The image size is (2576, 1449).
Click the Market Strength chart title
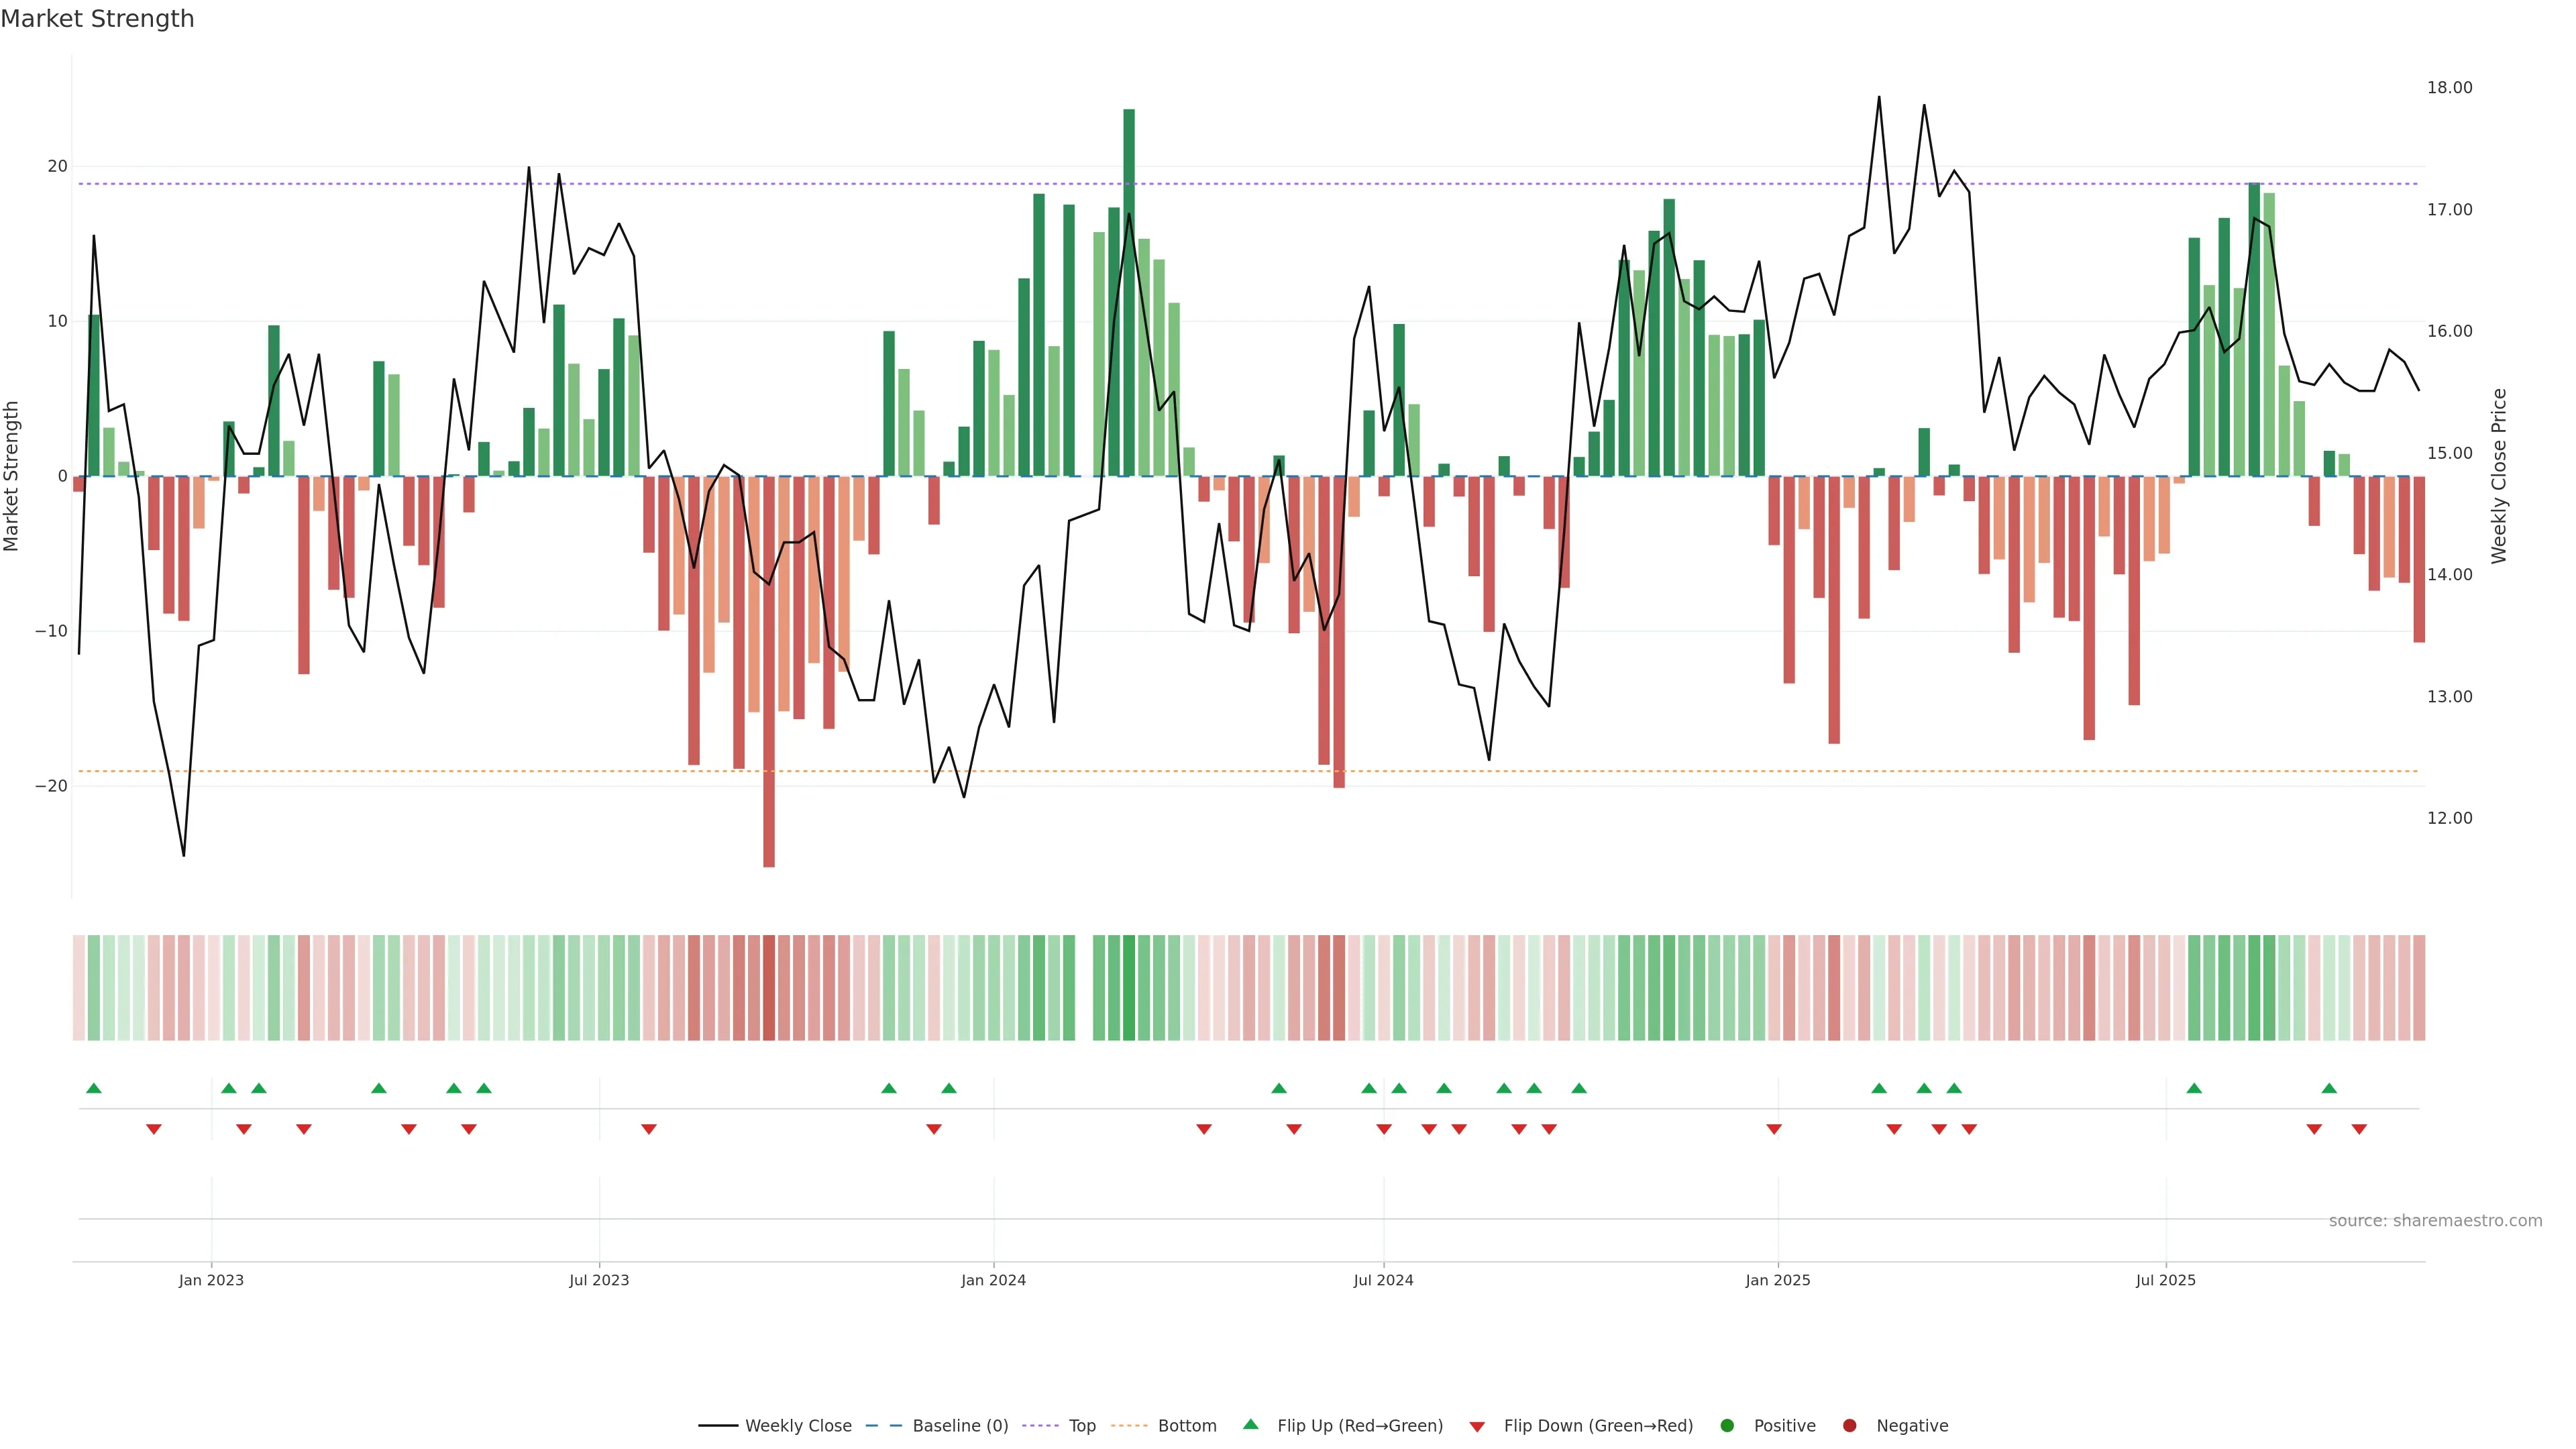pyautogui.click(x=97, y=19)
